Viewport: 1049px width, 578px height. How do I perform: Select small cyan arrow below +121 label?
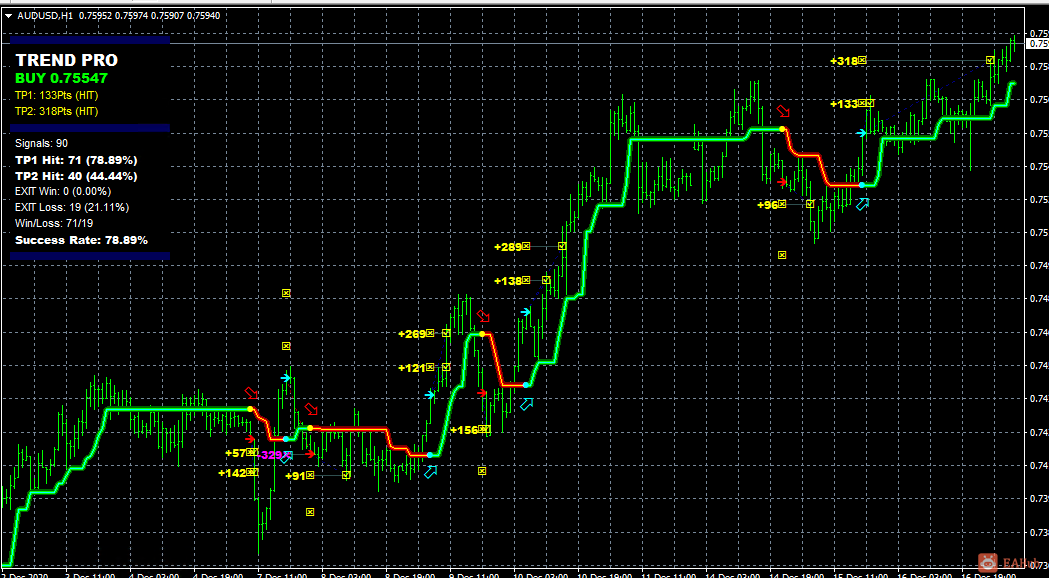click(x=430, y=395)
